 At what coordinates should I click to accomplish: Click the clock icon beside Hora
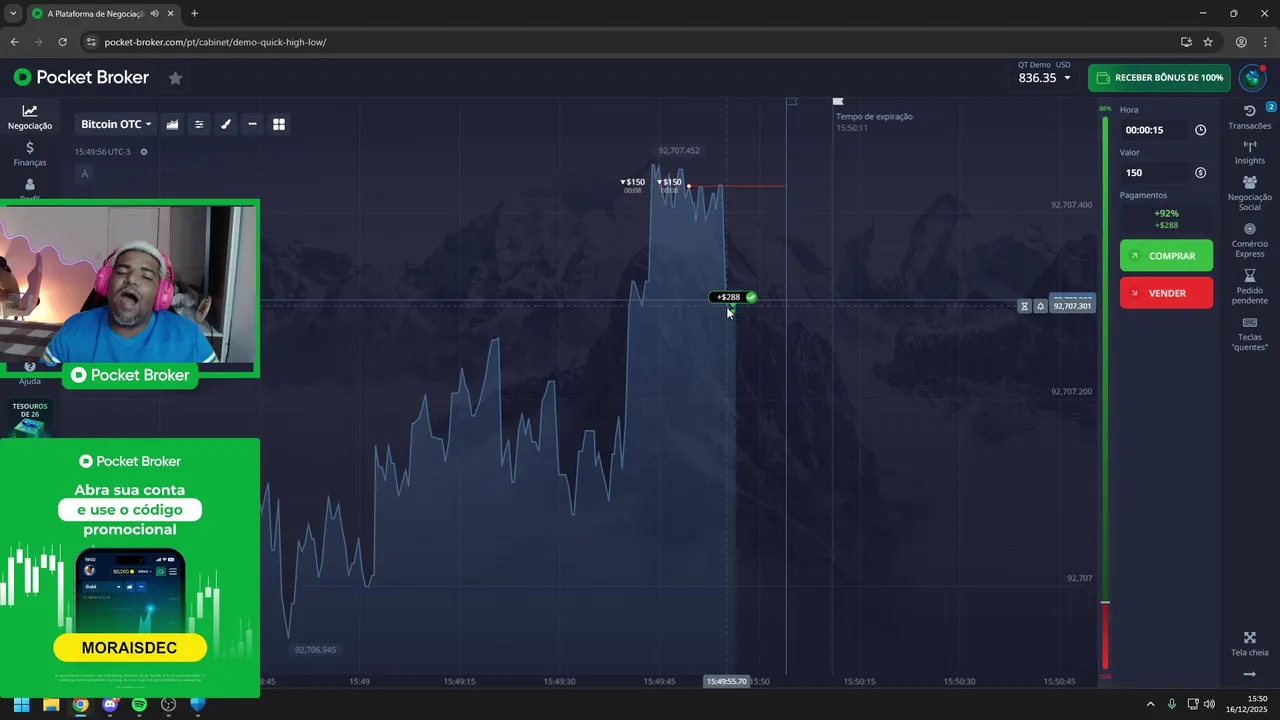click(x=1200, y=130)
